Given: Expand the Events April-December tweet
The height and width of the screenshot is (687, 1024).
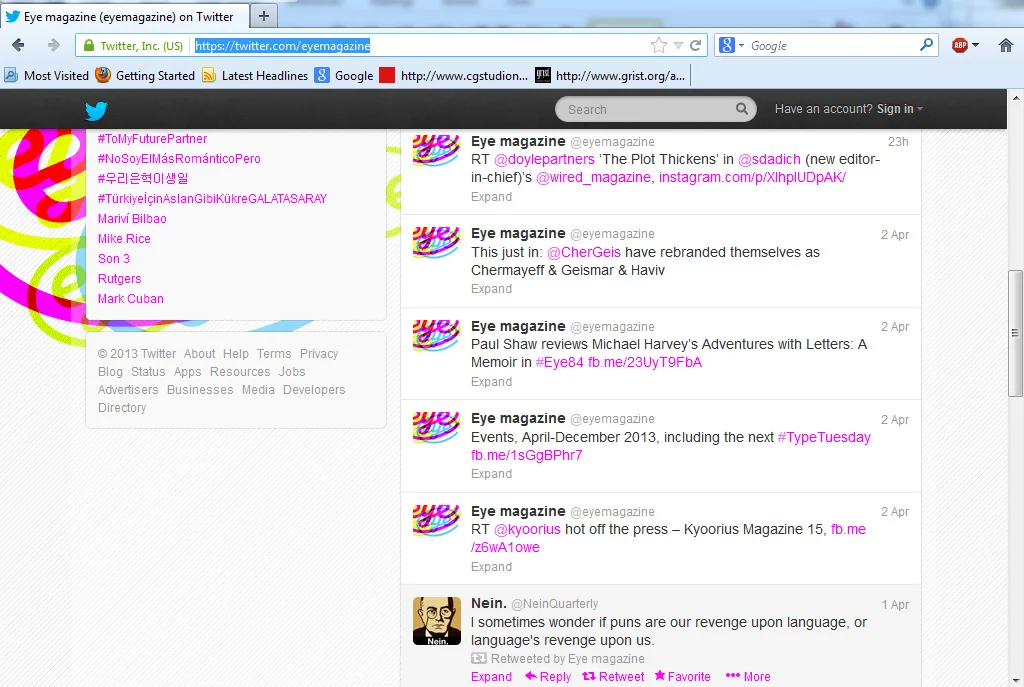Looking at the screenshot, I should click(491, 473).
